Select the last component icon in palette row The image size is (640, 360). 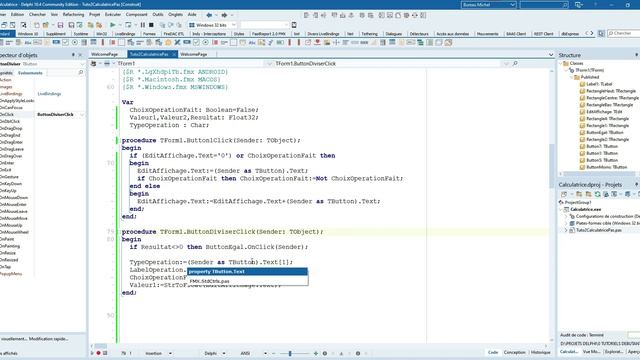pos(448,42)
